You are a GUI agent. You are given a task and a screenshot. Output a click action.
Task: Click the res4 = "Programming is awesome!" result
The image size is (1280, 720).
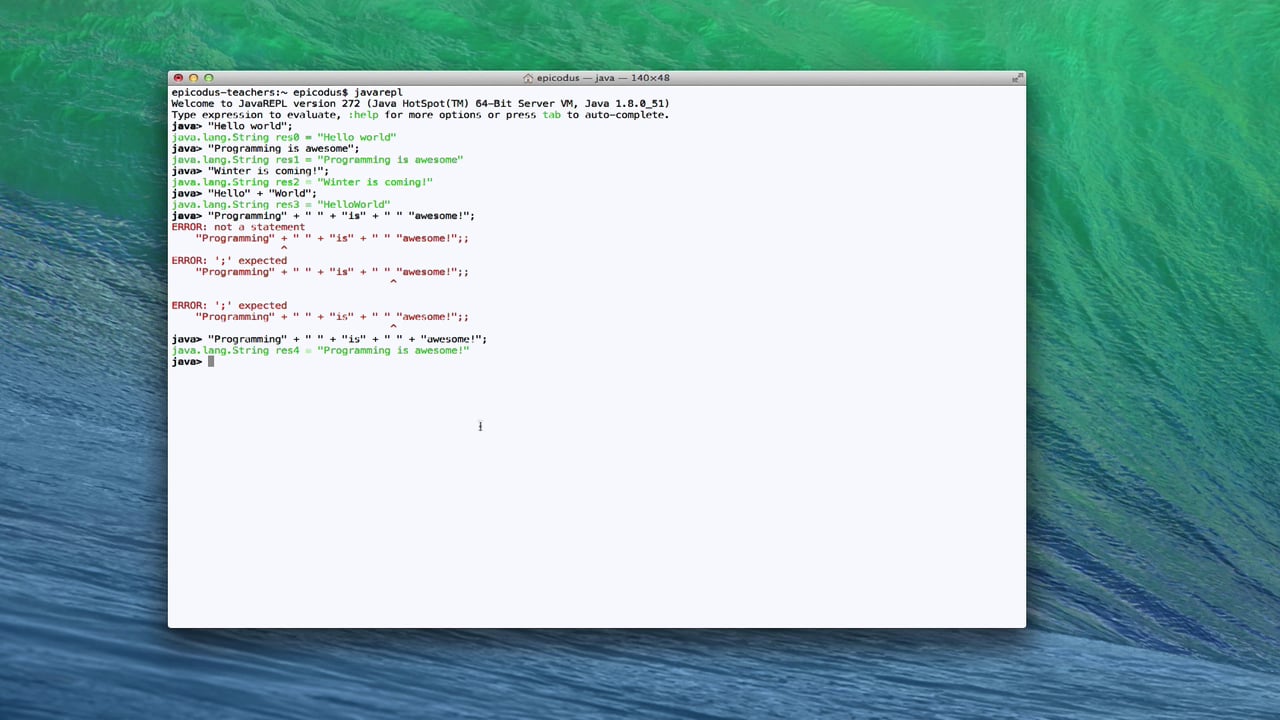coord(320,350)
